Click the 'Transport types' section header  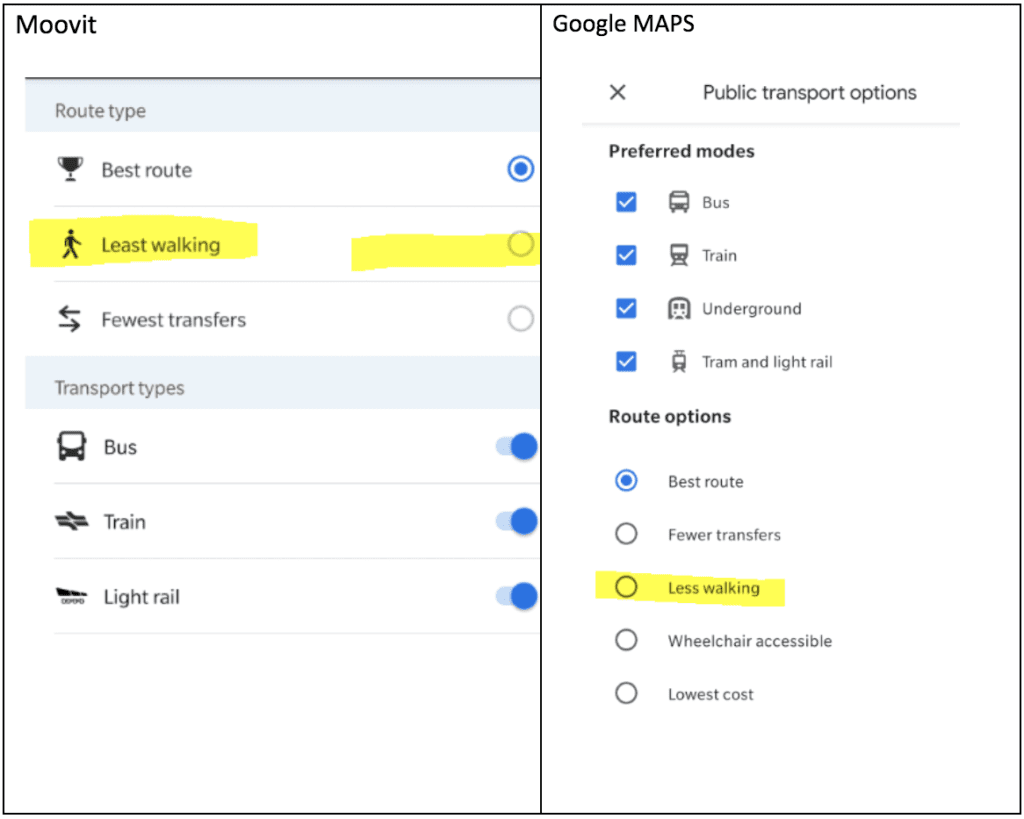(x=120, y=388)
